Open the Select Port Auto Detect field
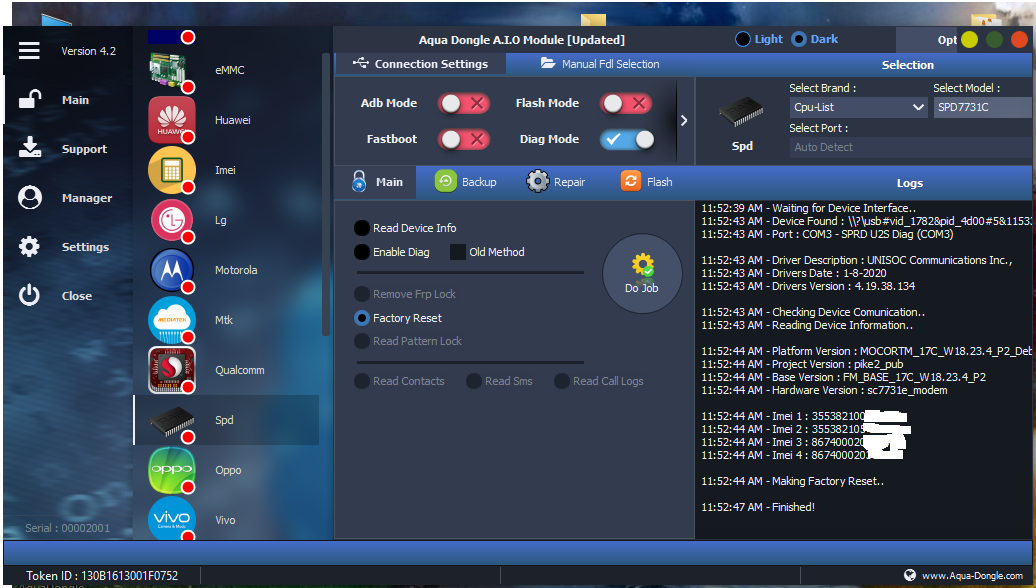This screenshot has height=588, width=1036. pos(911,147)
